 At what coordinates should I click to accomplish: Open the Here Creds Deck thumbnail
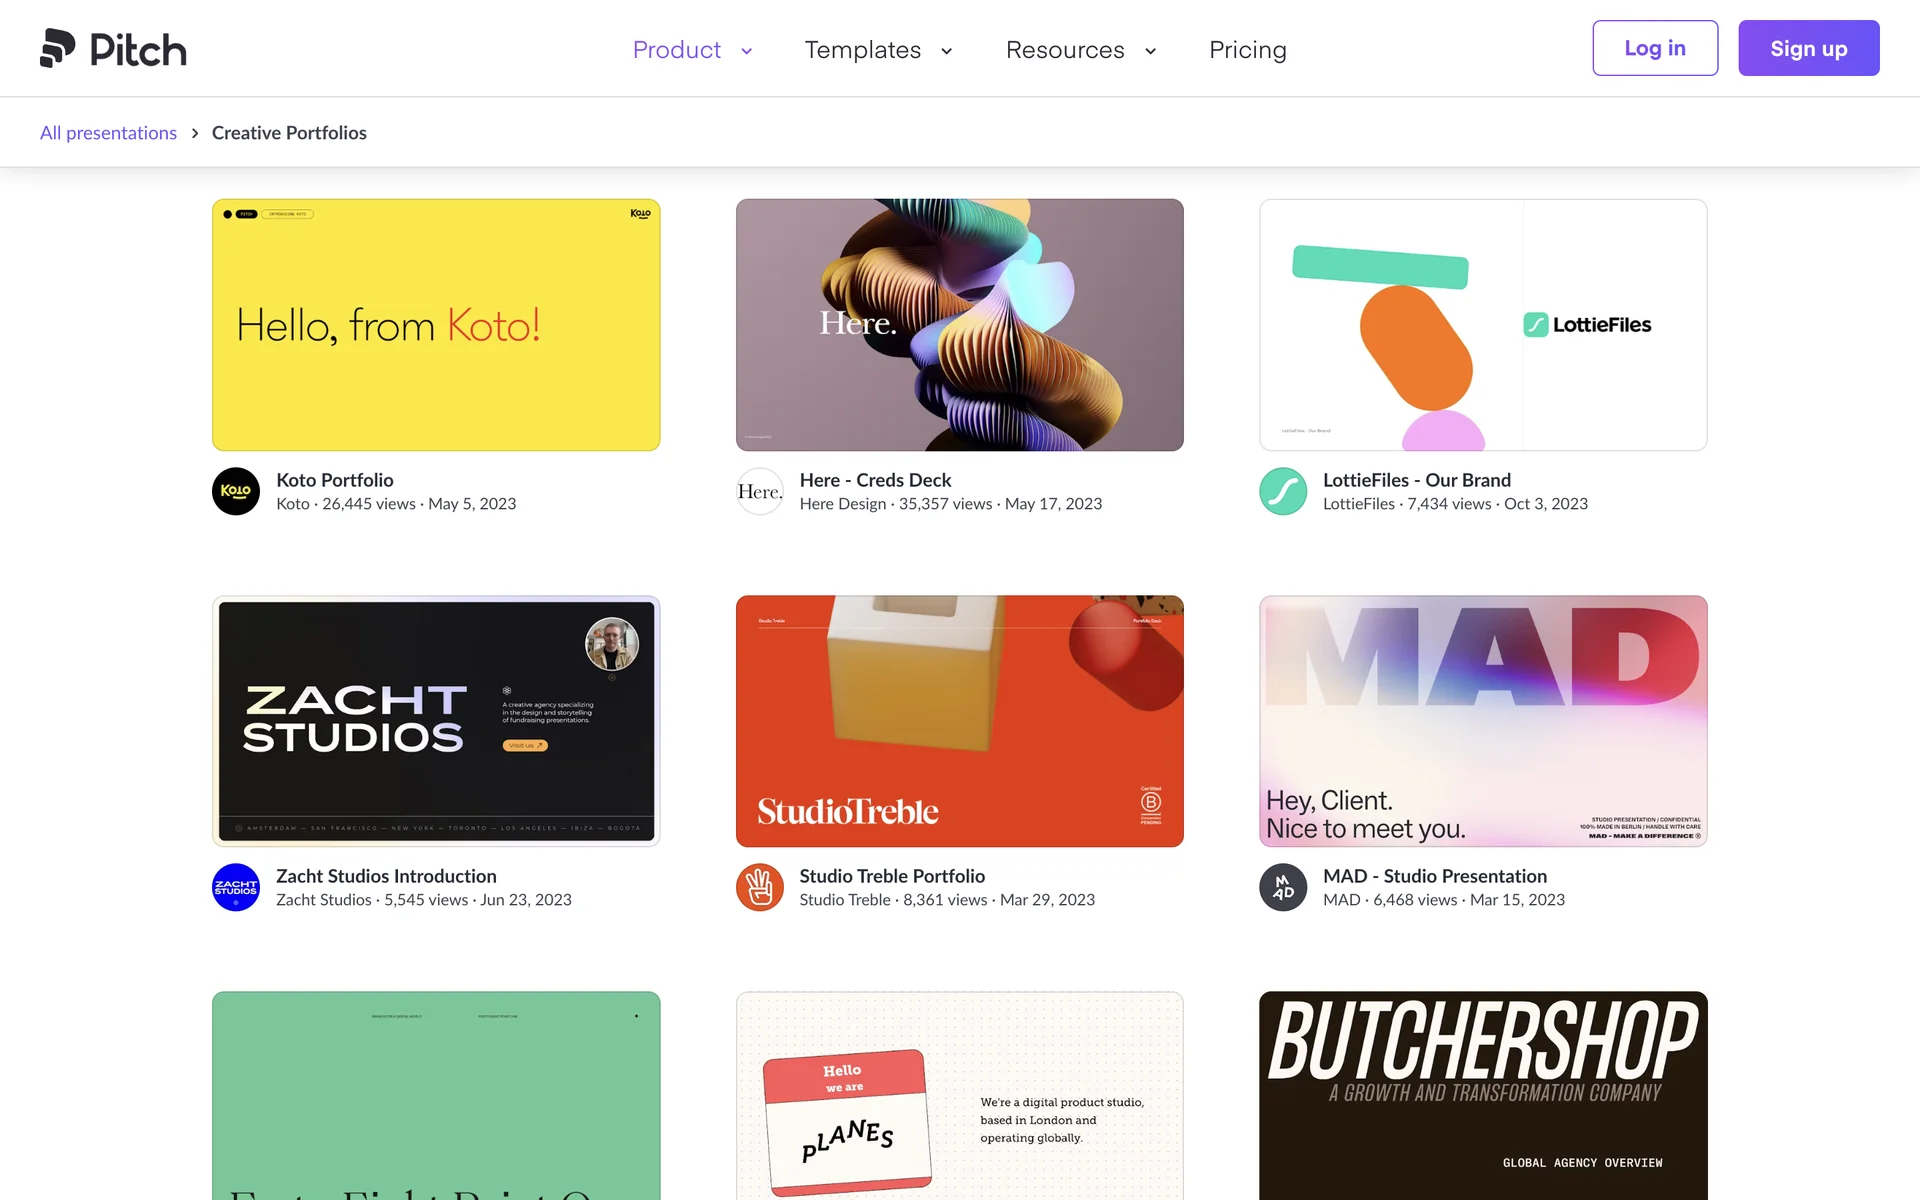point(959,325)
